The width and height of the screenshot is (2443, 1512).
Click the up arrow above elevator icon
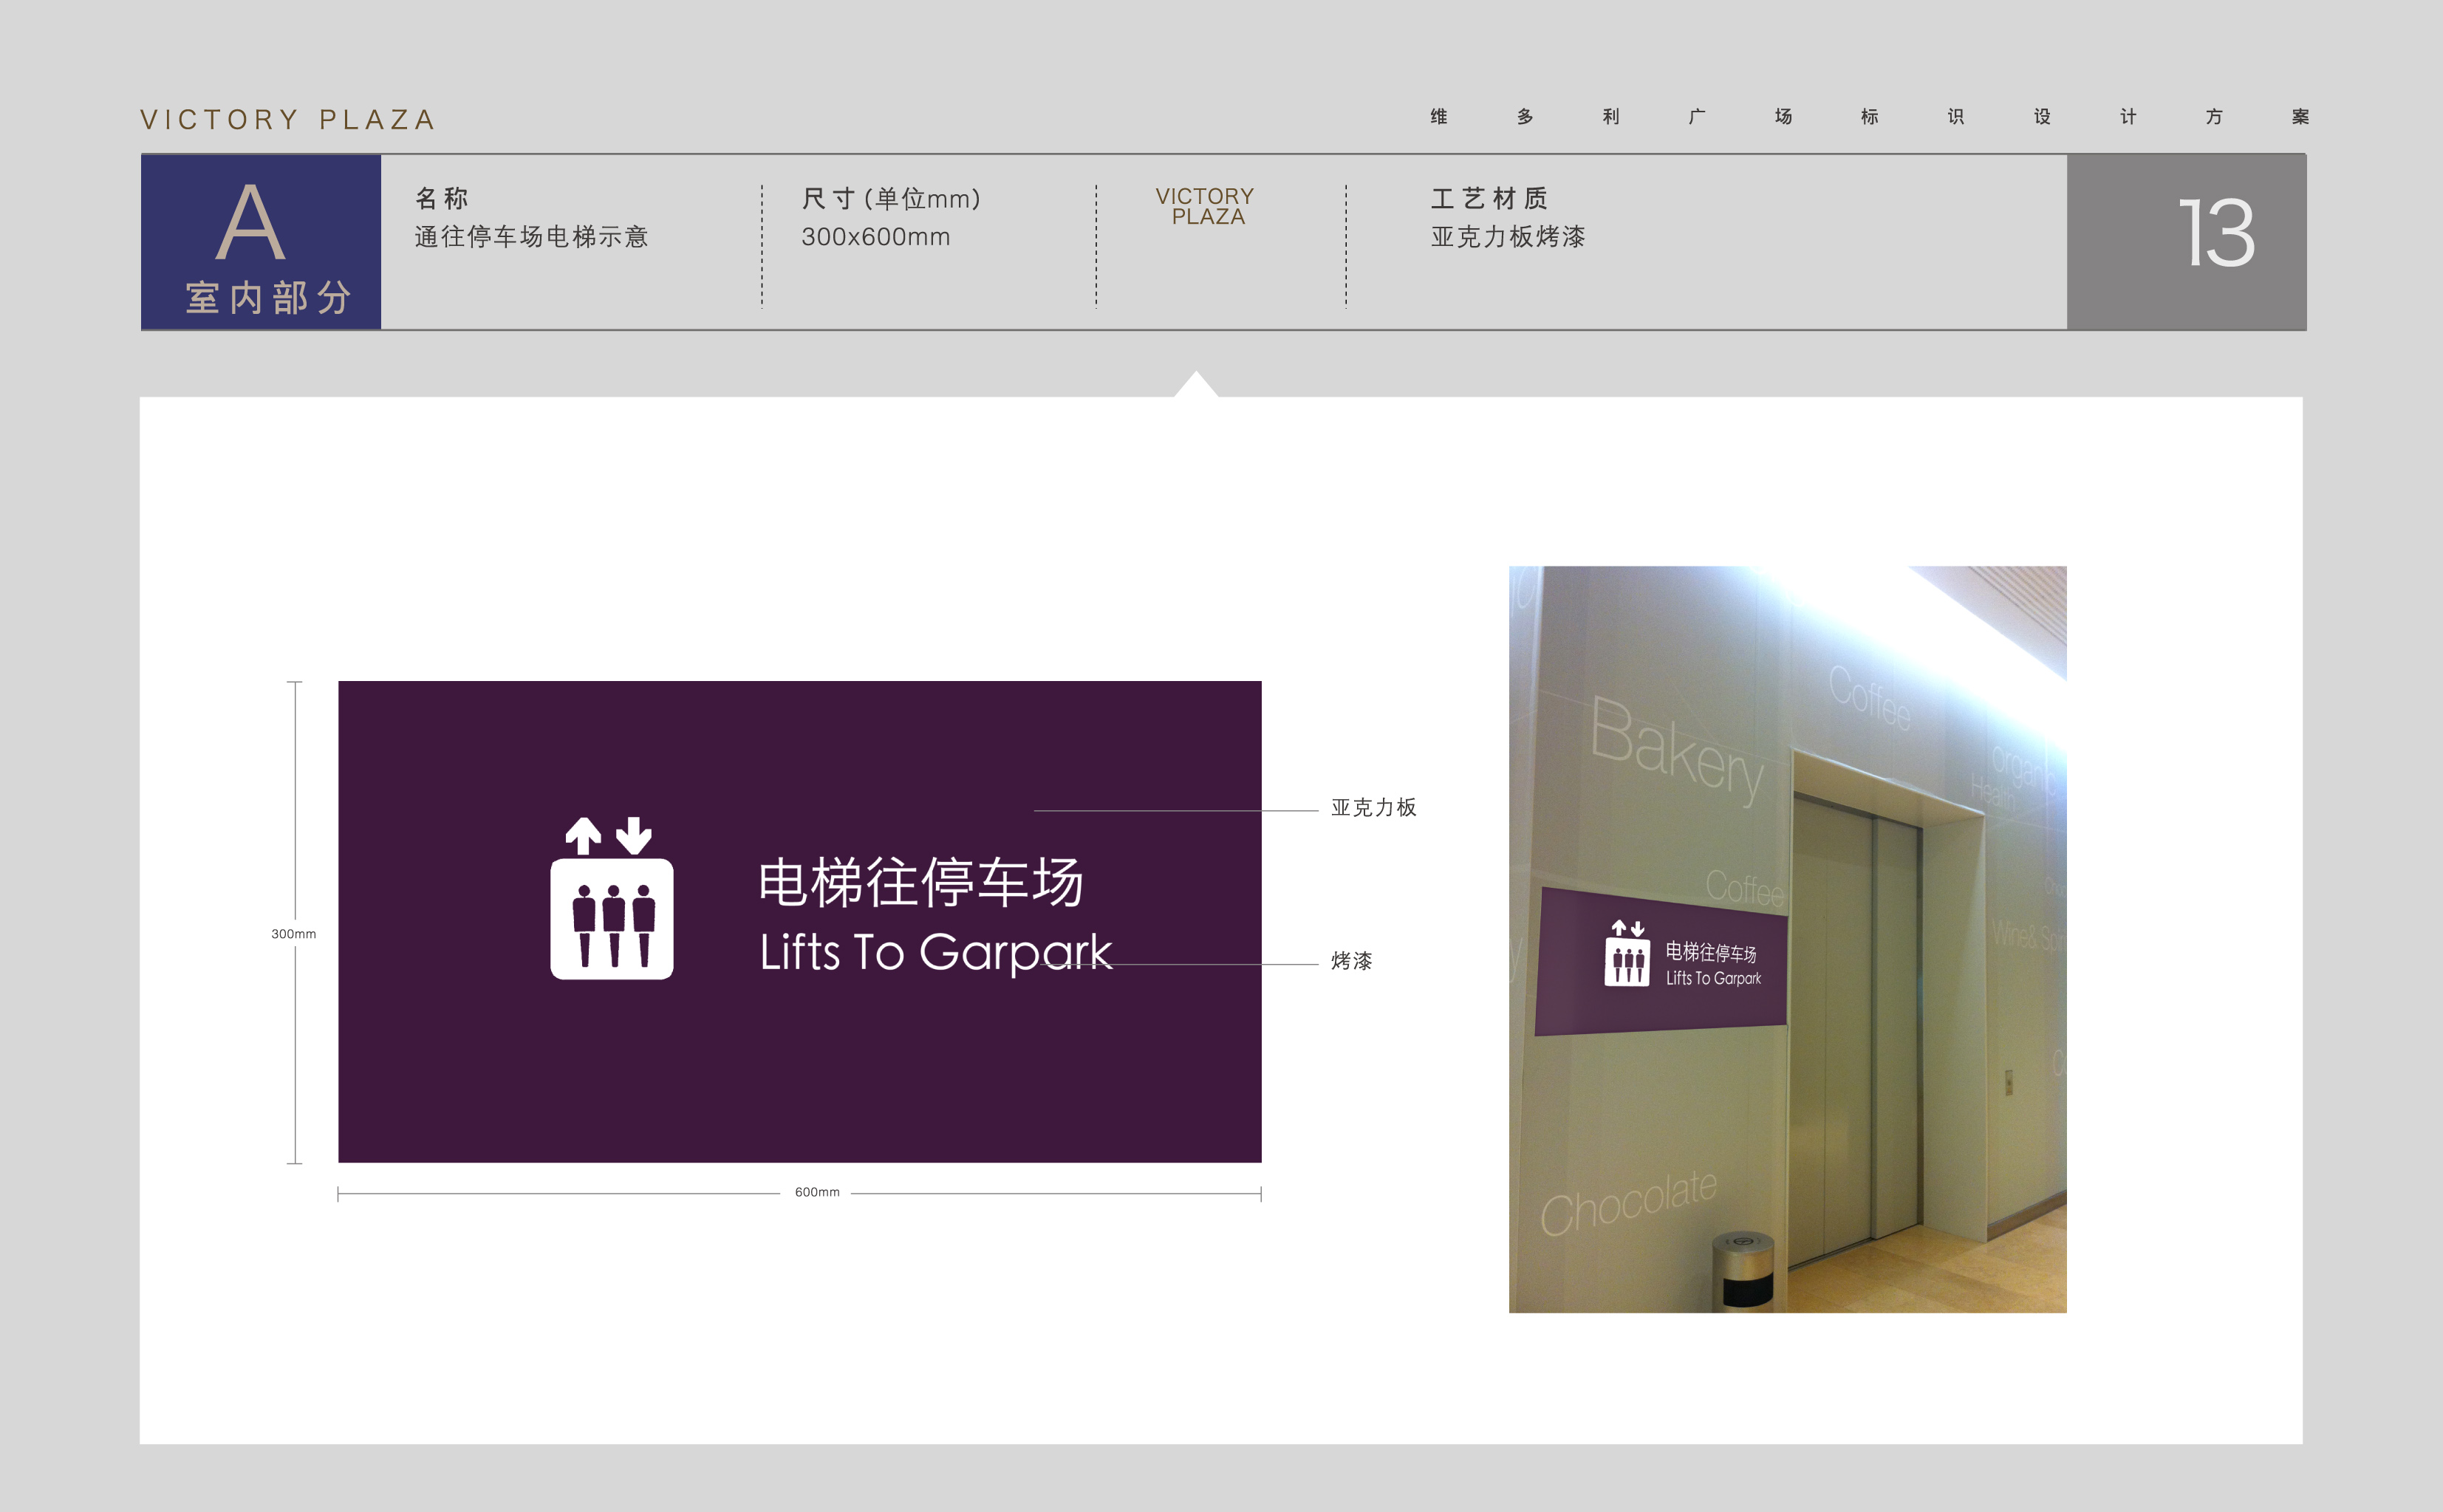pos(583,835)
